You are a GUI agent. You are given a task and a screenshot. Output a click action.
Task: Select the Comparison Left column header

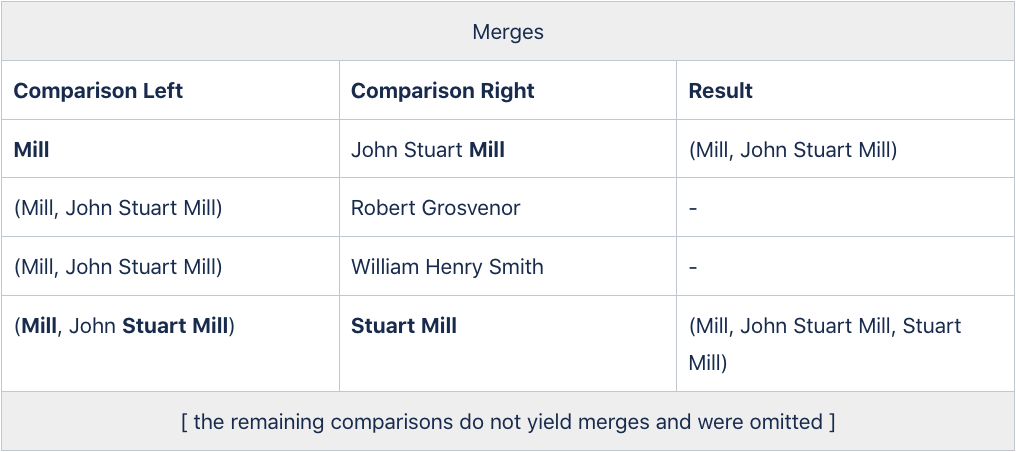pyautogui.click(x=98, y=91)
